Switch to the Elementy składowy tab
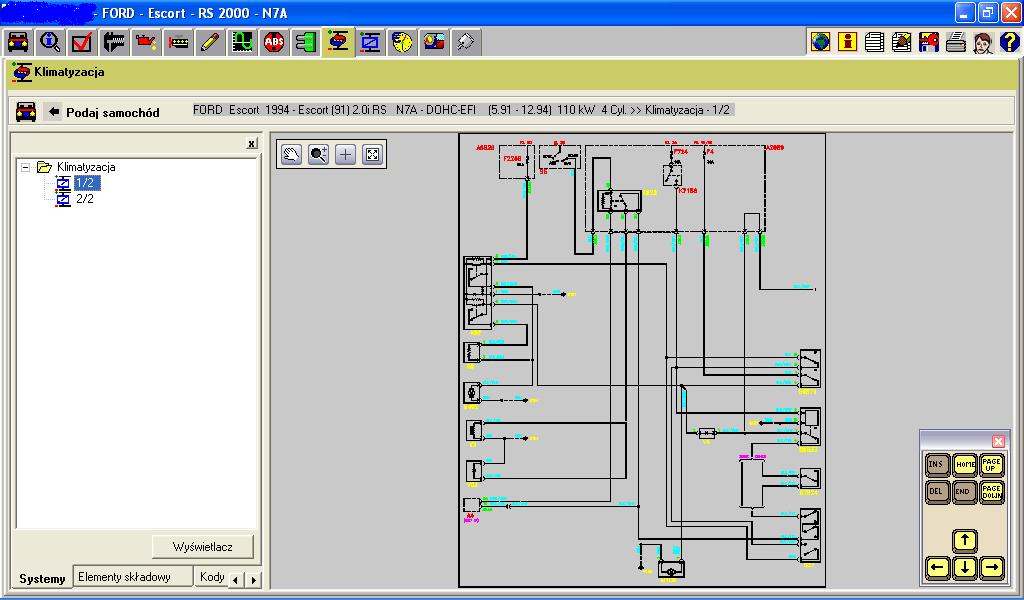Viewport: 1024px width, 600px height. click(x=133, y=577)
